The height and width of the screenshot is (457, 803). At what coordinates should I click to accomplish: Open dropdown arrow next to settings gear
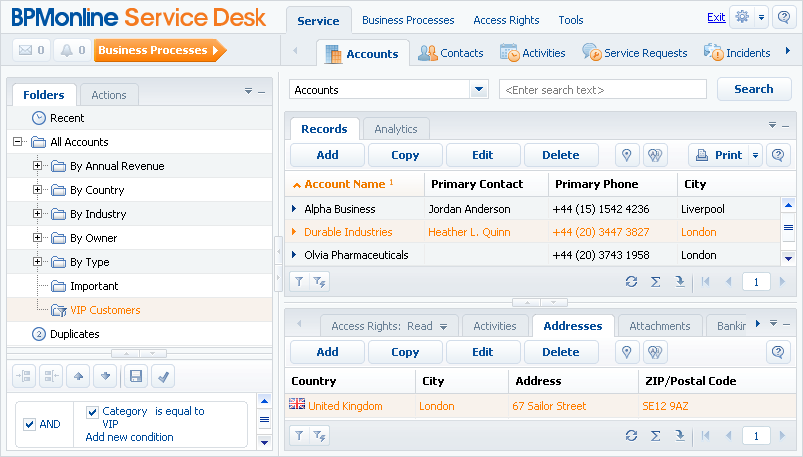click(x=762, y=17)
